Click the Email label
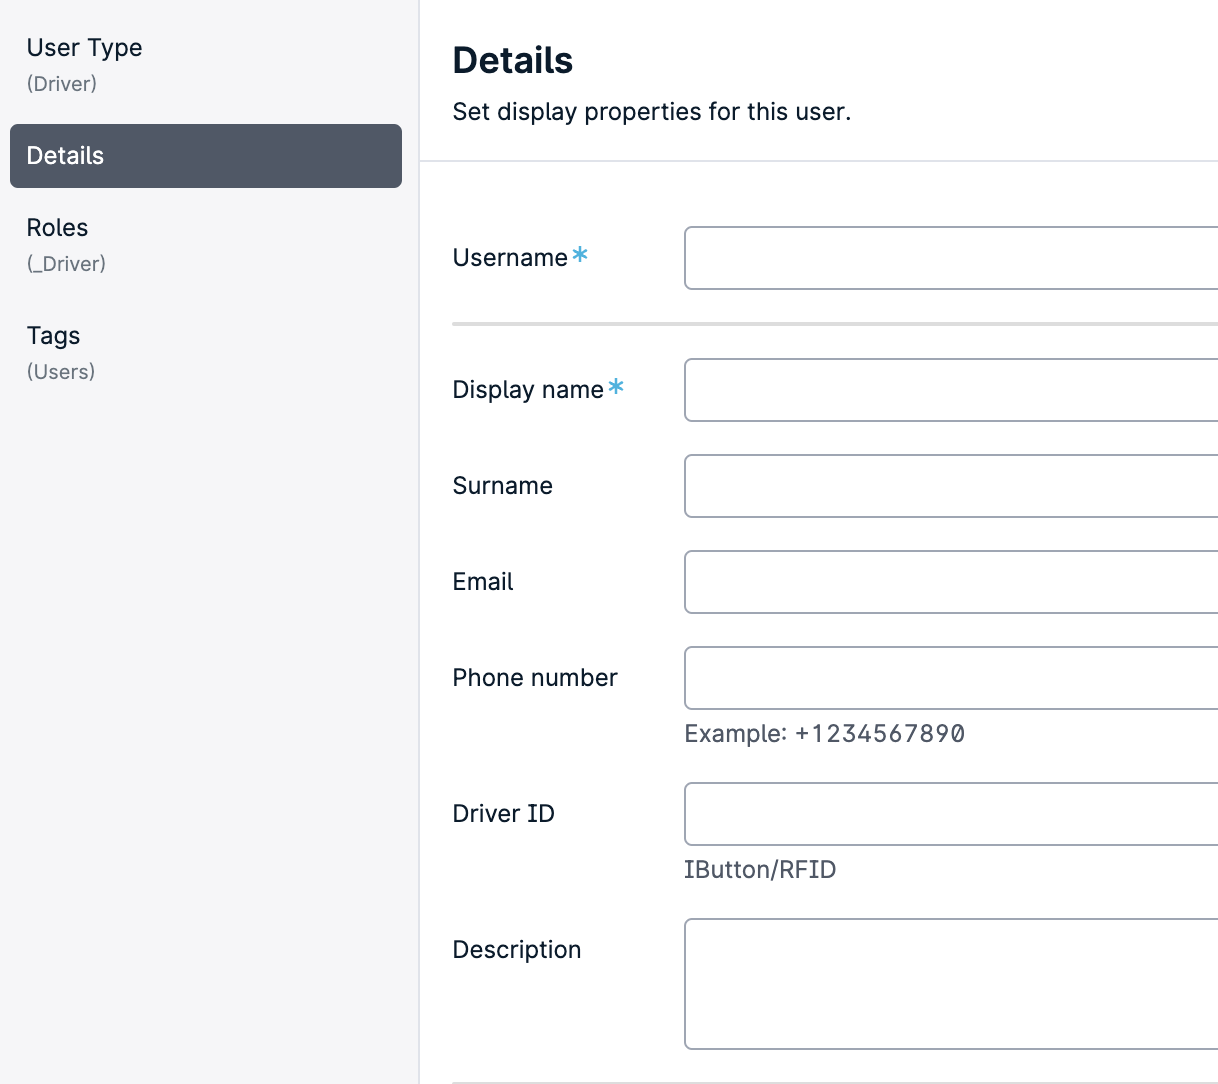This screenshot has width=1218, height=1084. (483, 582)
